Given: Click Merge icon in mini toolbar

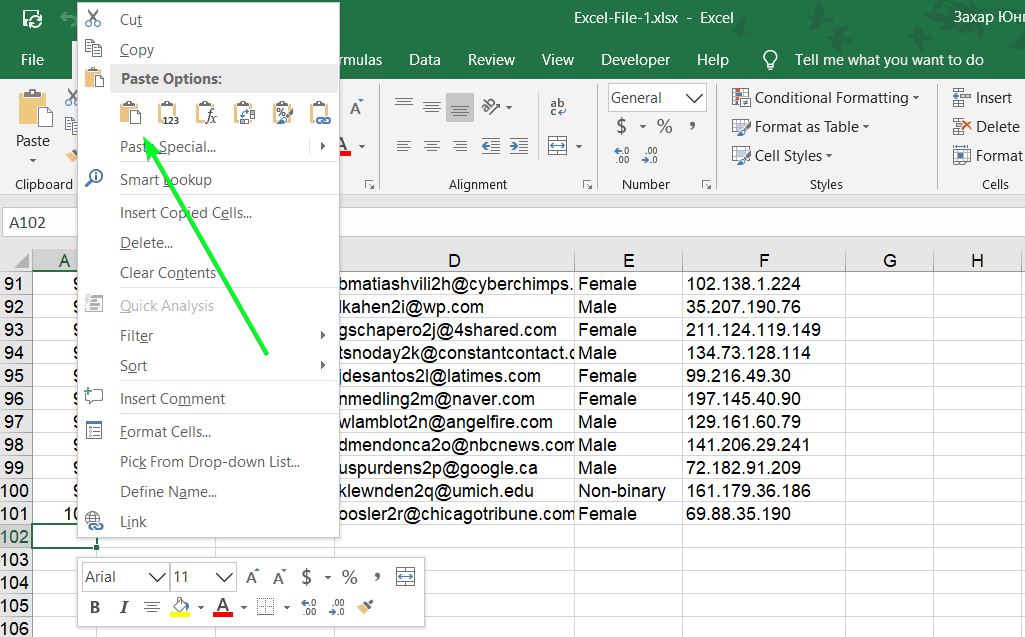Looking at the screenshot, I should coord(405,577).
